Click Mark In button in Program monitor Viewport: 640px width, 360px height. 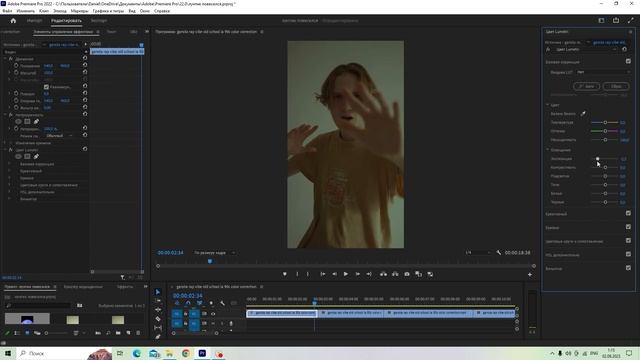click(x=297, y=274)
